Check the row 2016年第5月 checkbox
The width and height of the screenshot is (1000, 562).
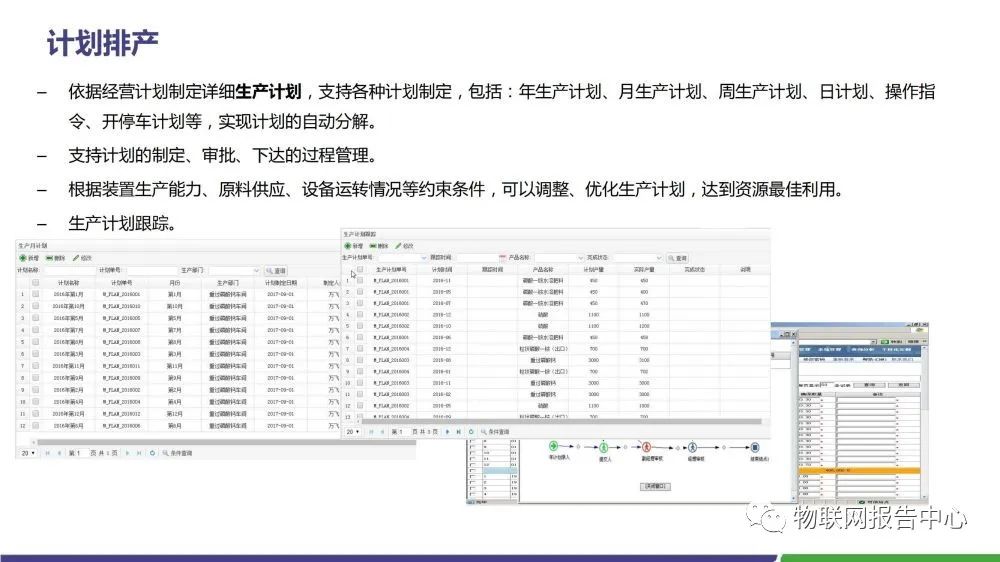pos(36,318)
